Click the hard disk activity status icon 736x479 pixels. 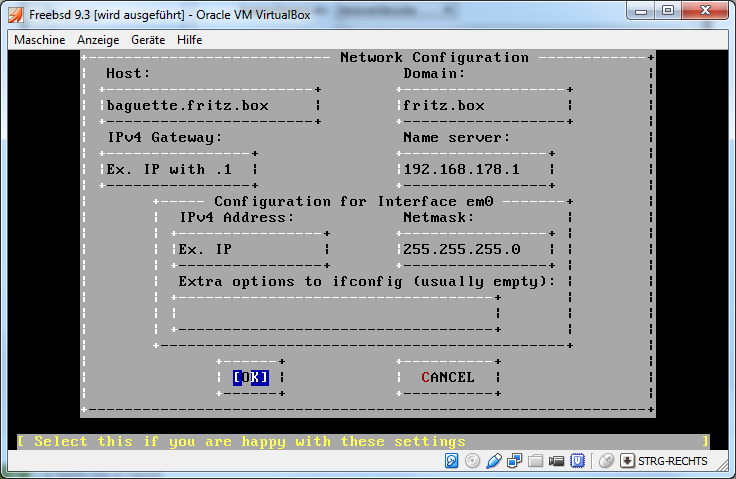[x=451, y=461]
